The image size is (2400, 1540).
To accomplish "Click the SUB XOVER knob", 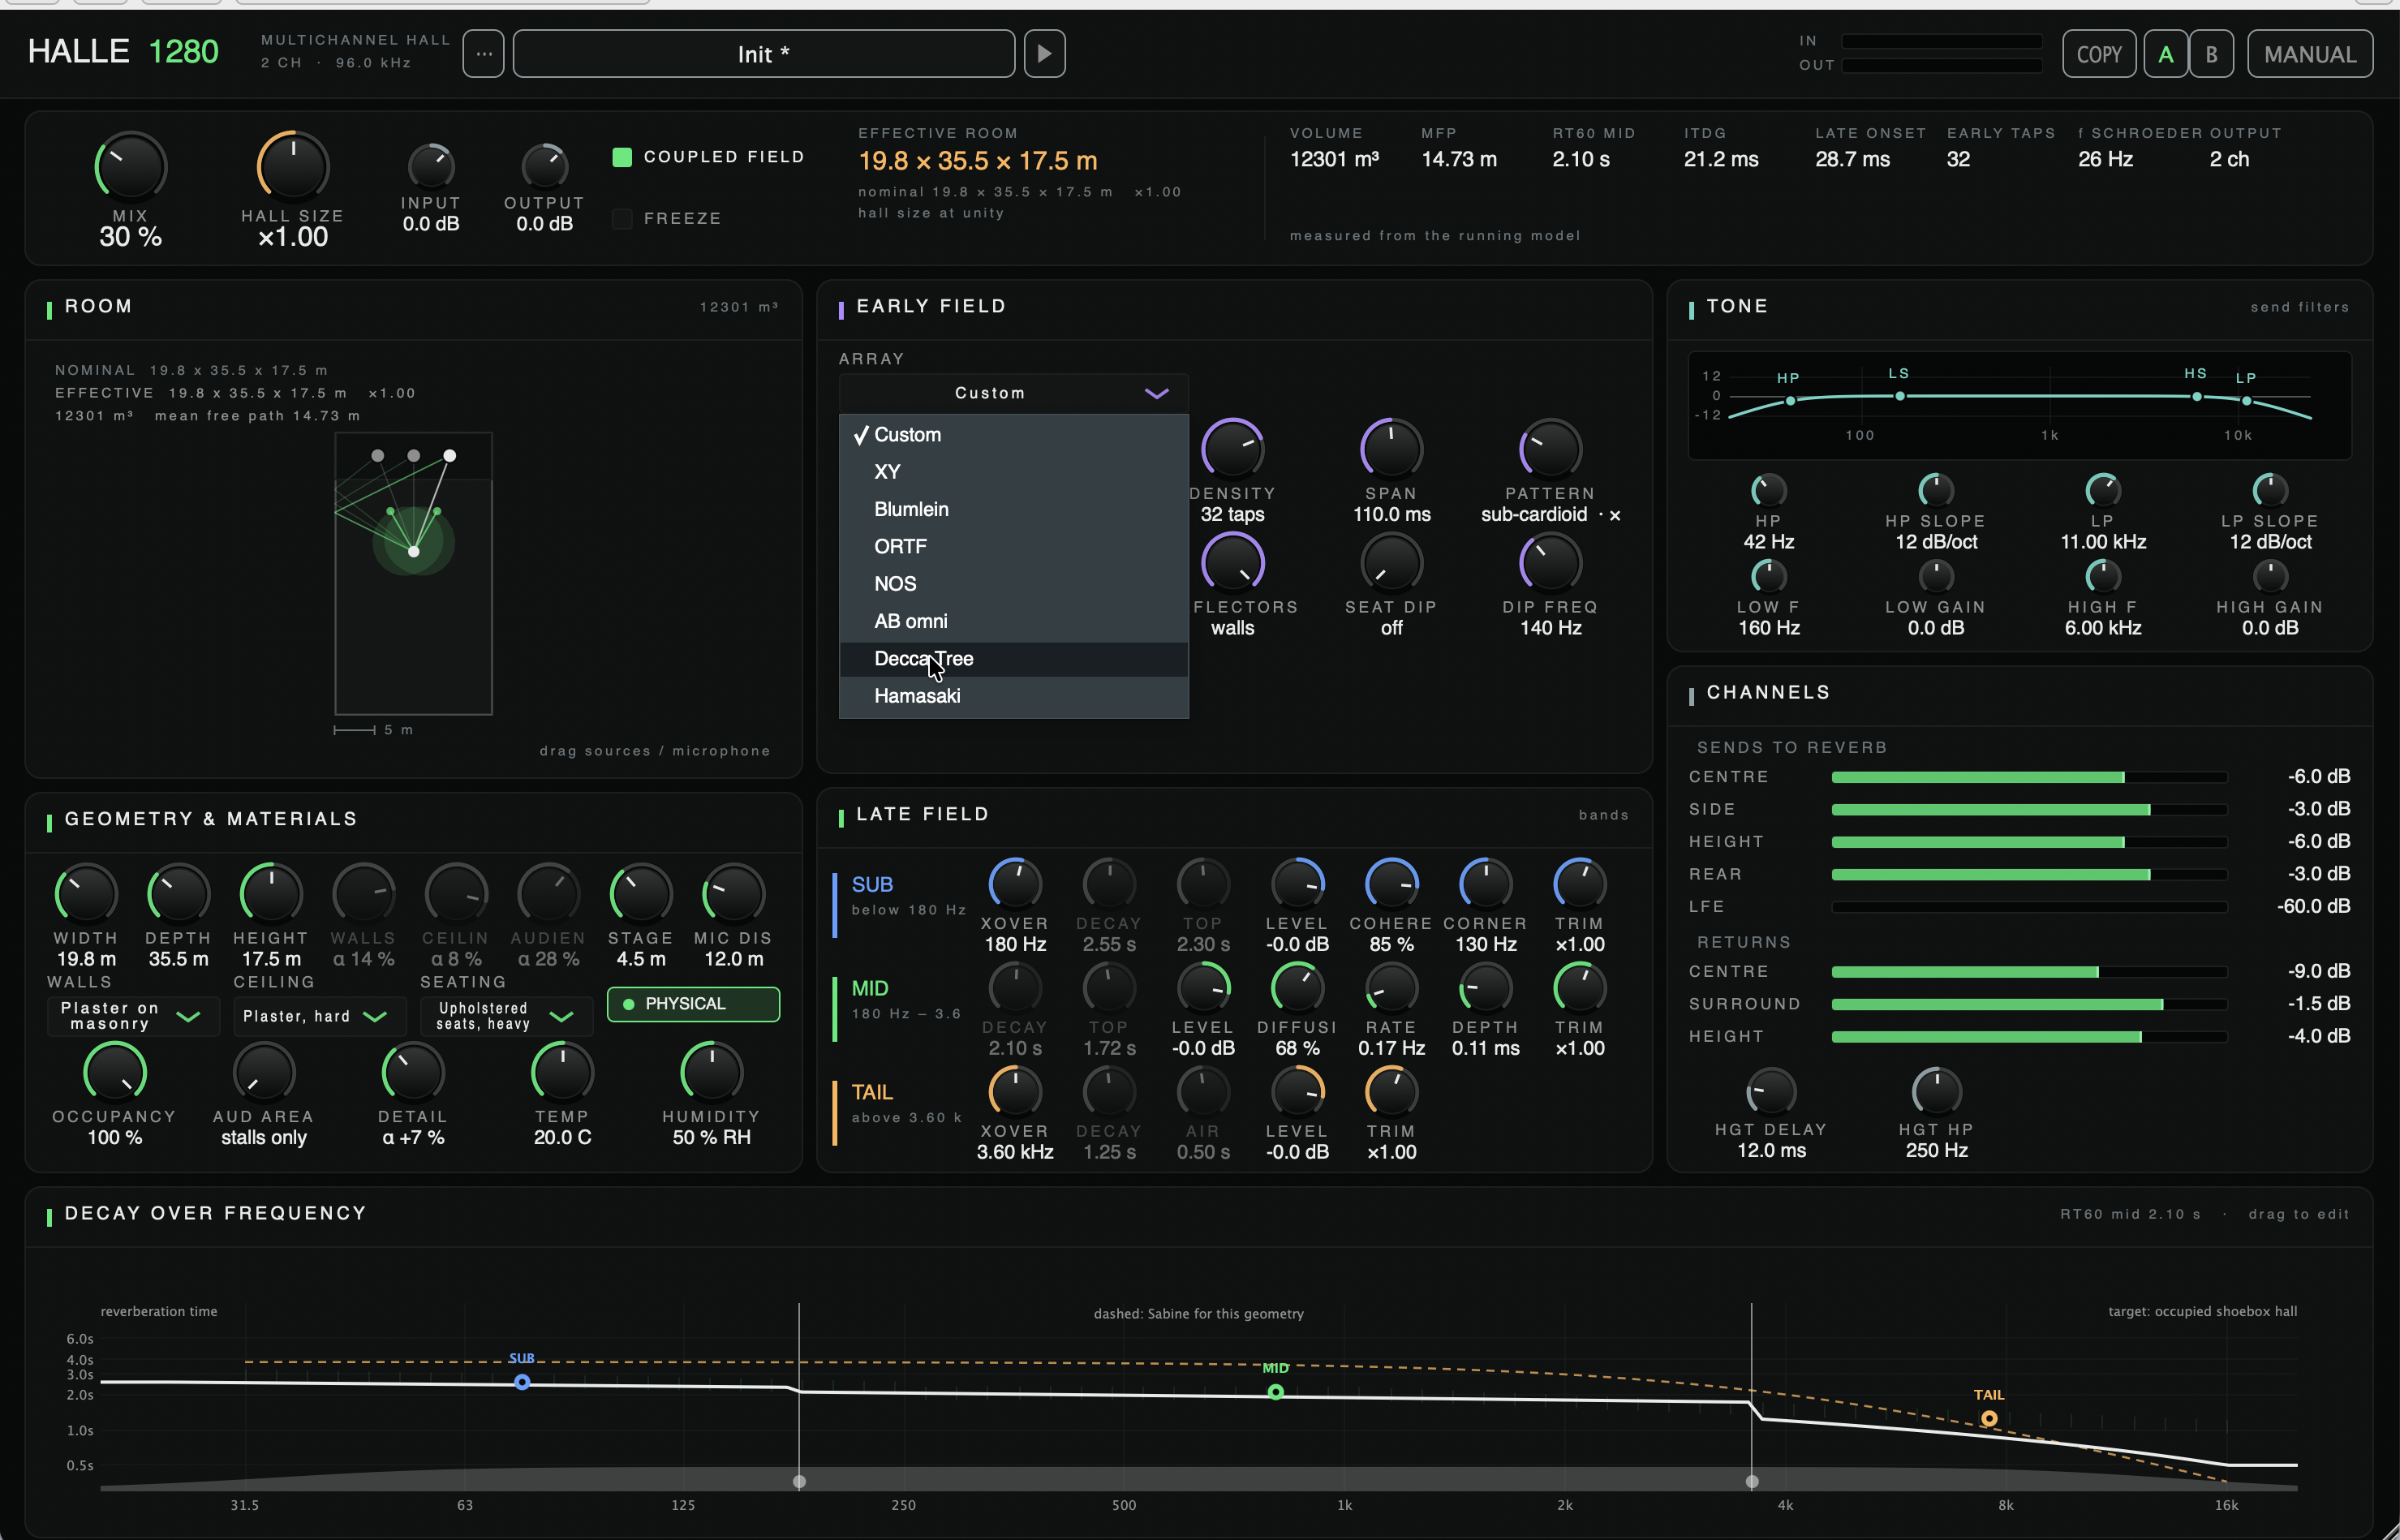I will click(x=1015, y=883).
